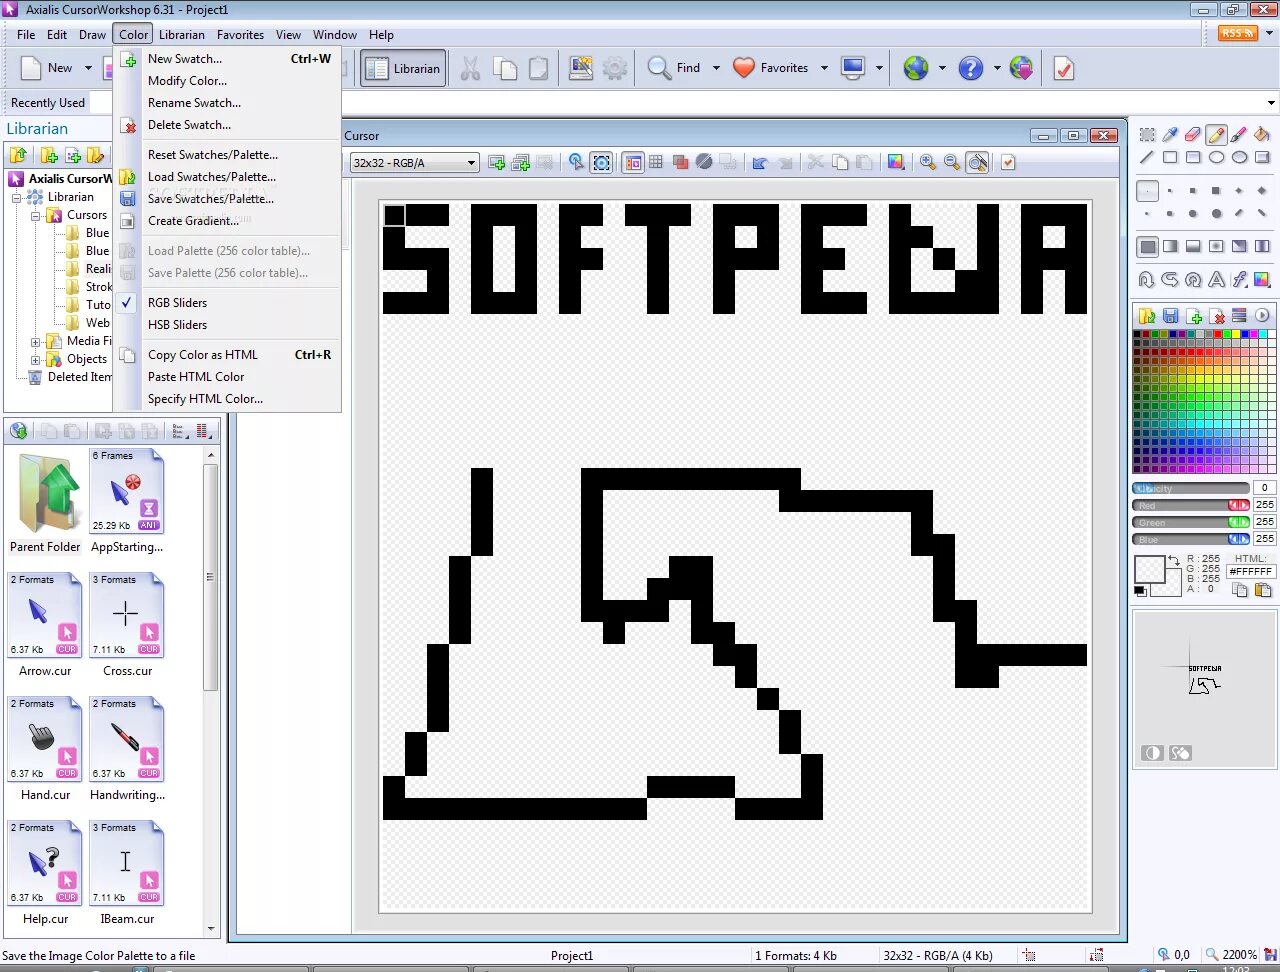
Task: Toggle the Librarian panel button
Action: 403,68
